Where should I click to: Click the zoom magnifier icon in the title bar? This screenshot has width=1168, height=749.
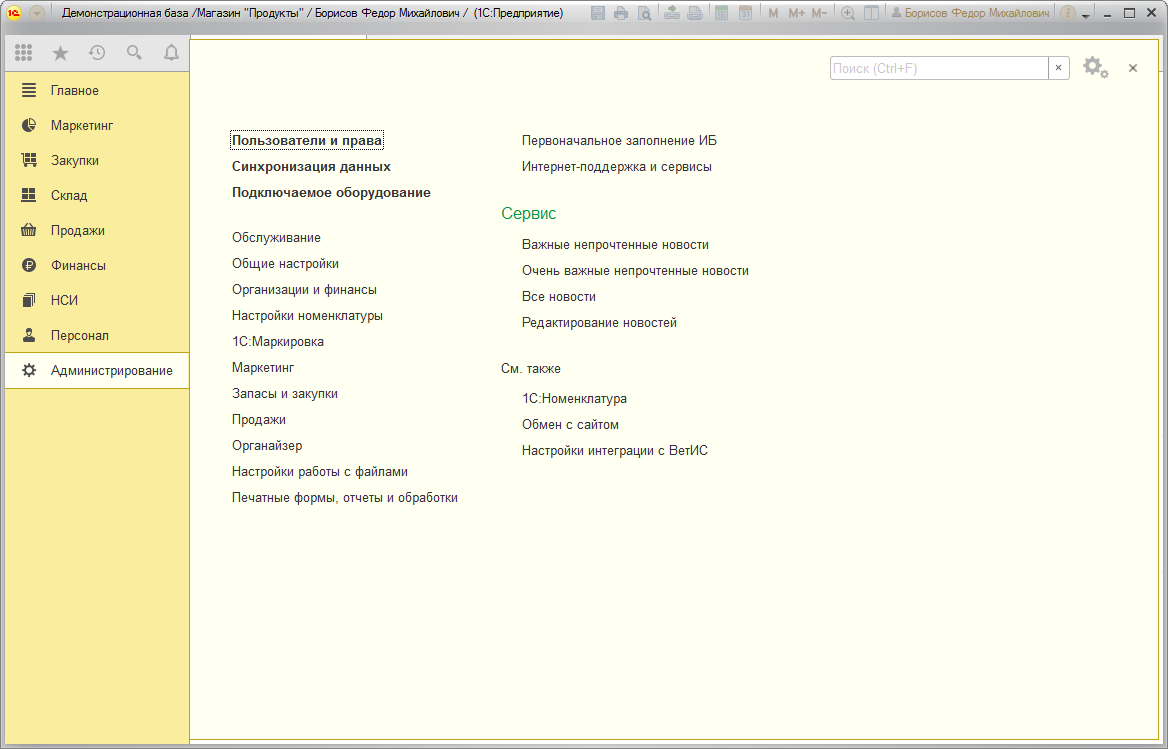[x=848, y=13]
